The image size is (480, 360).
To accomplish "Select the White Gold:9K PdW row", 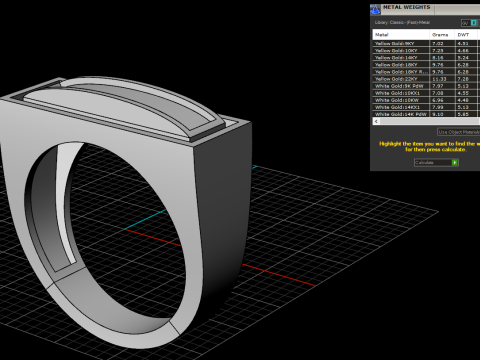I will (426, 86).
